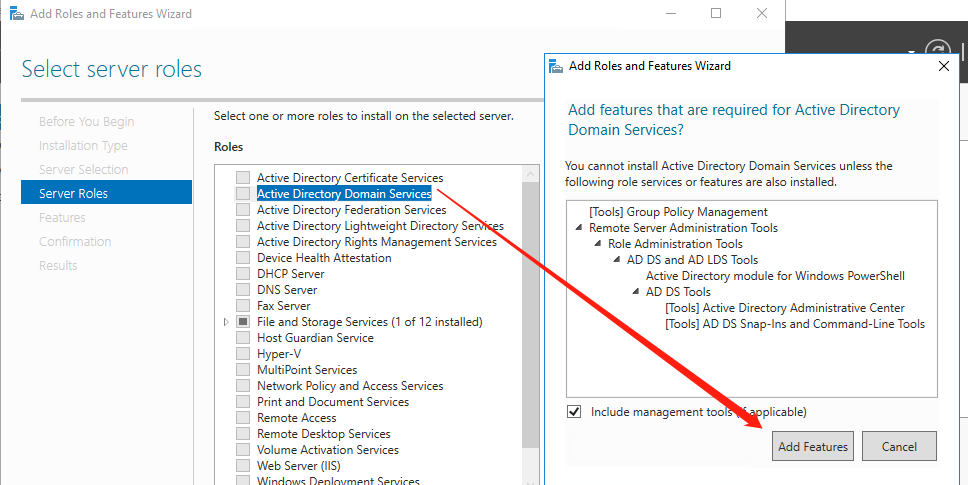Collapse AD DS Tools node
The image size is (968, 485).
tap(636, 292)
